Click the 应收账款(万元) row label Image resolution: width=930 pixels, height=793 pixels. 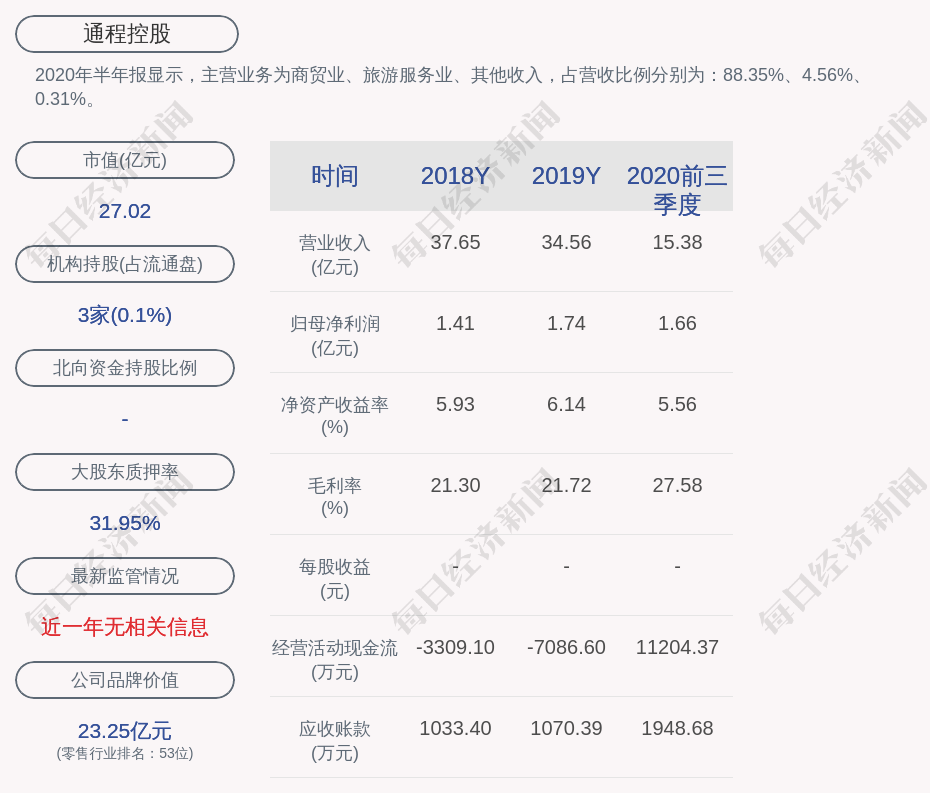point(335,741)
